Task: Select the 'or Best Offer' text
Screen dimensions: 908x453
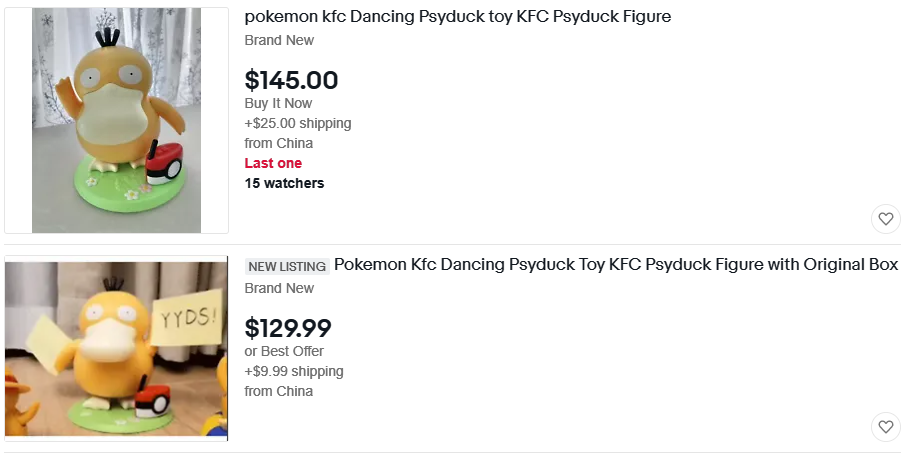Action: (284, 351)
